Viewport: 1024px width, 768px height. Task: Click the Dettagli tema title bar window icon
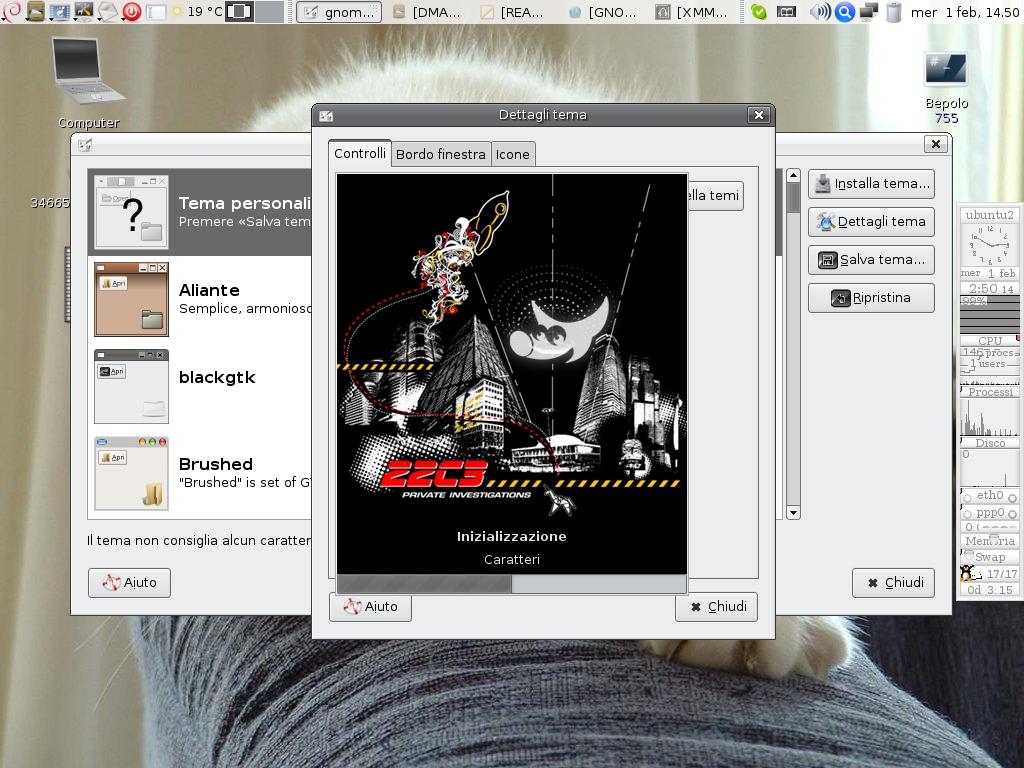(x=326, y=116)
